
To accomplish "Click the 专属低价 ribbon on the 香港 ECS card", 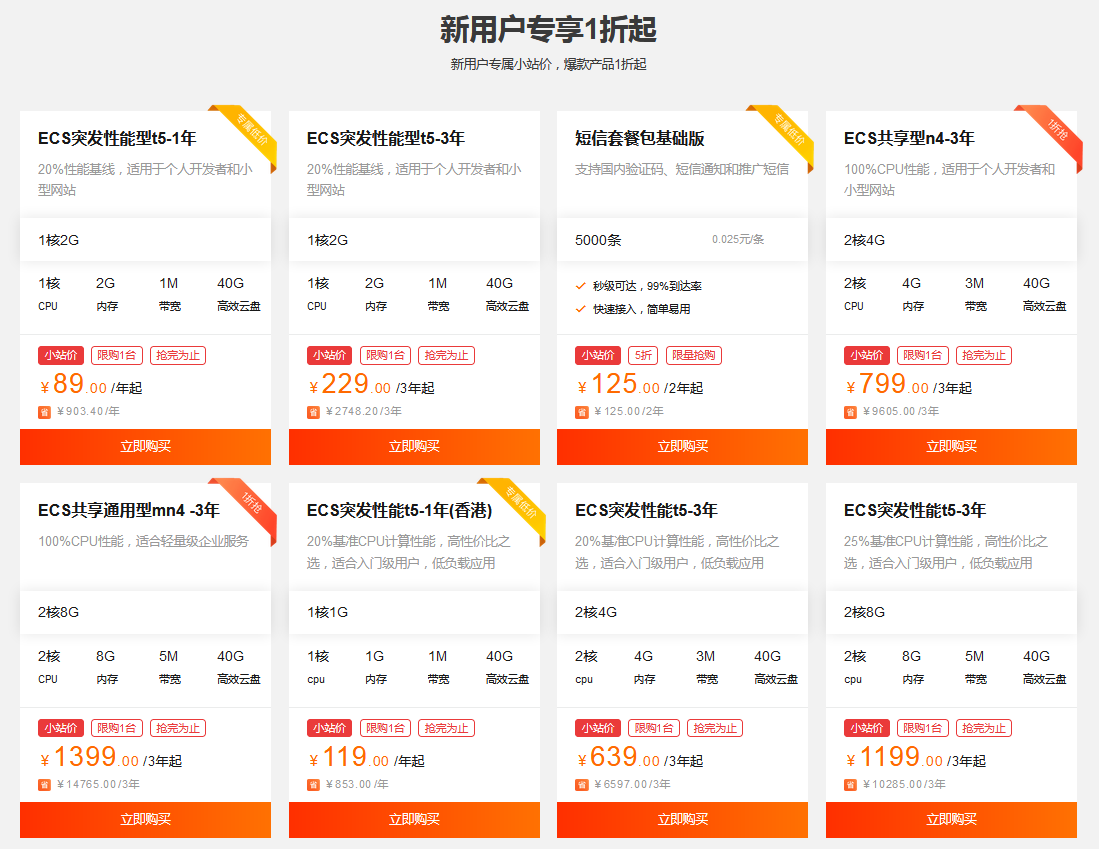I will (522, 502).
